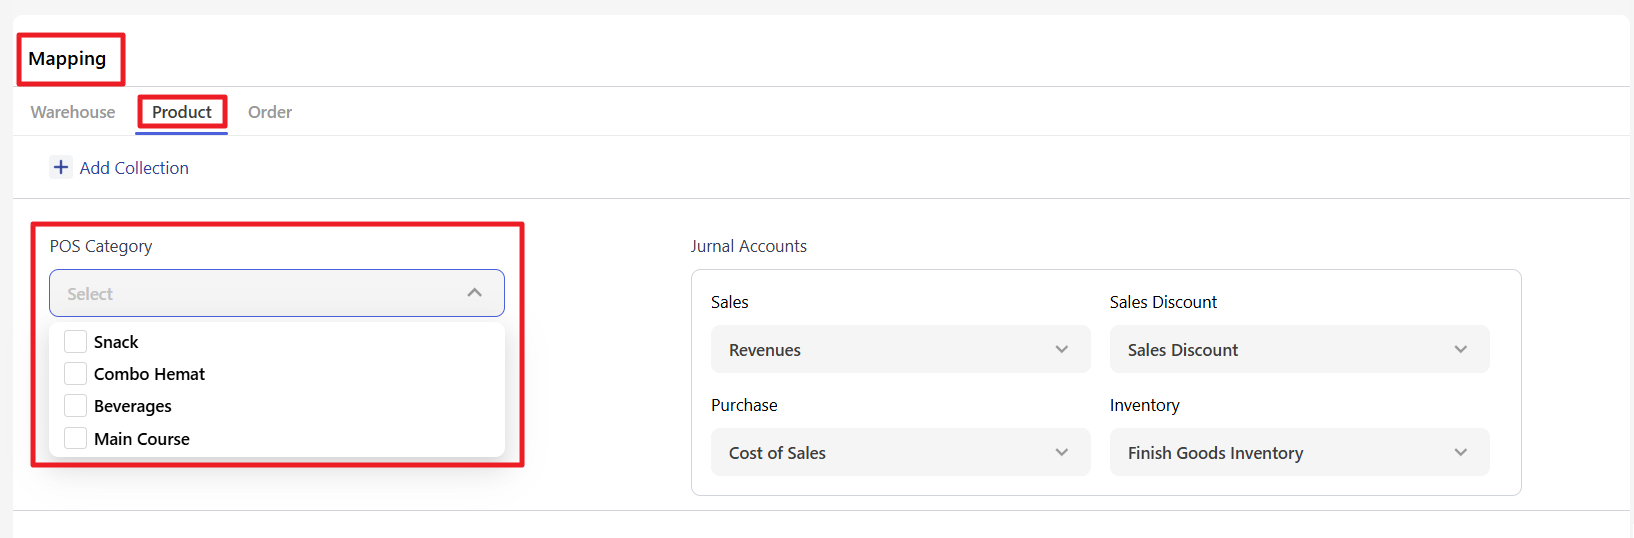Image resolution: width=1634 pixels, height=538 pixels.
Task: Click the chevron arrow in the Cost of Sales field
Action: click(1061, 452)
